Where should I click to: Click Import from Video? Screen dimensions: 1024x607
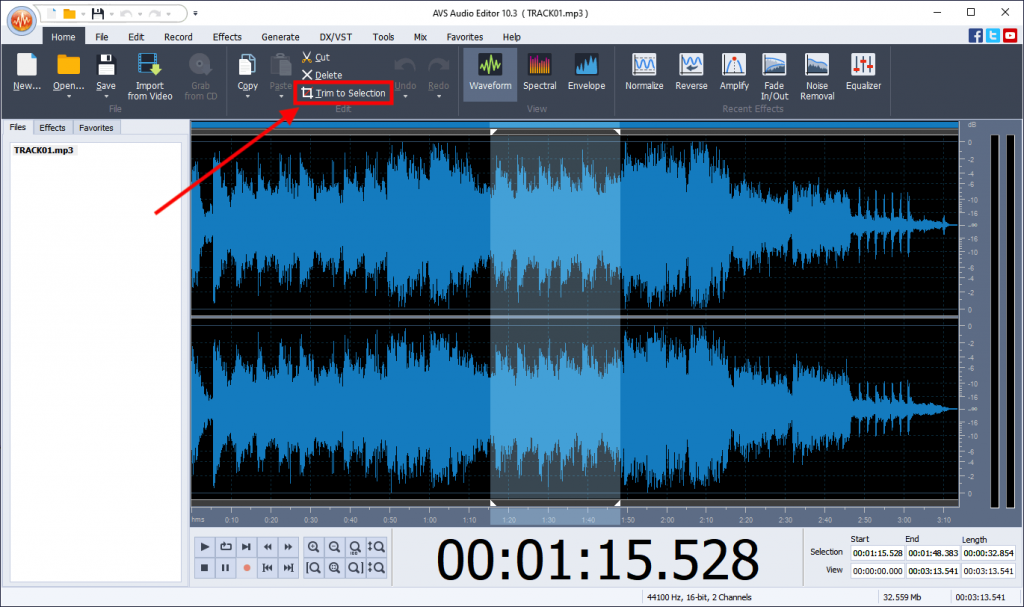(x=150, y=77)
